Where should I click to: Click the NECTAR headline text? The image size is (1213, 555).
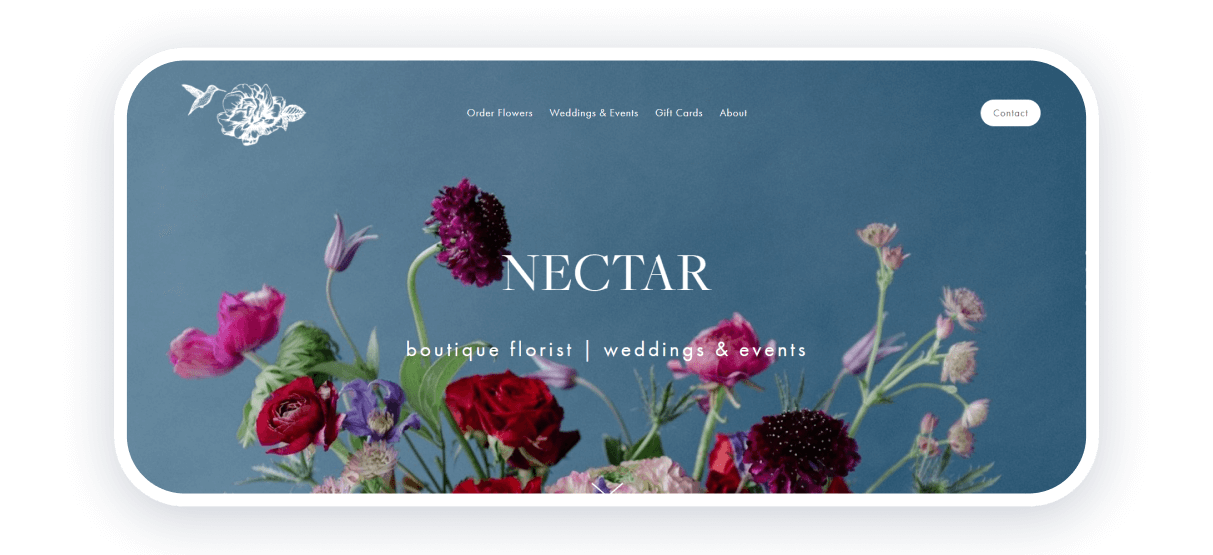tap(607, 272)
